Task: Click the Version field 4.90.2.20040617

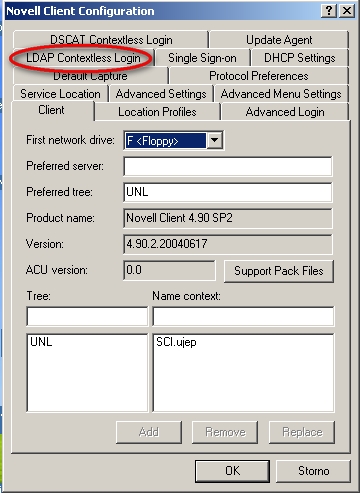Action: pyautogui.click(x=228, y=244)
